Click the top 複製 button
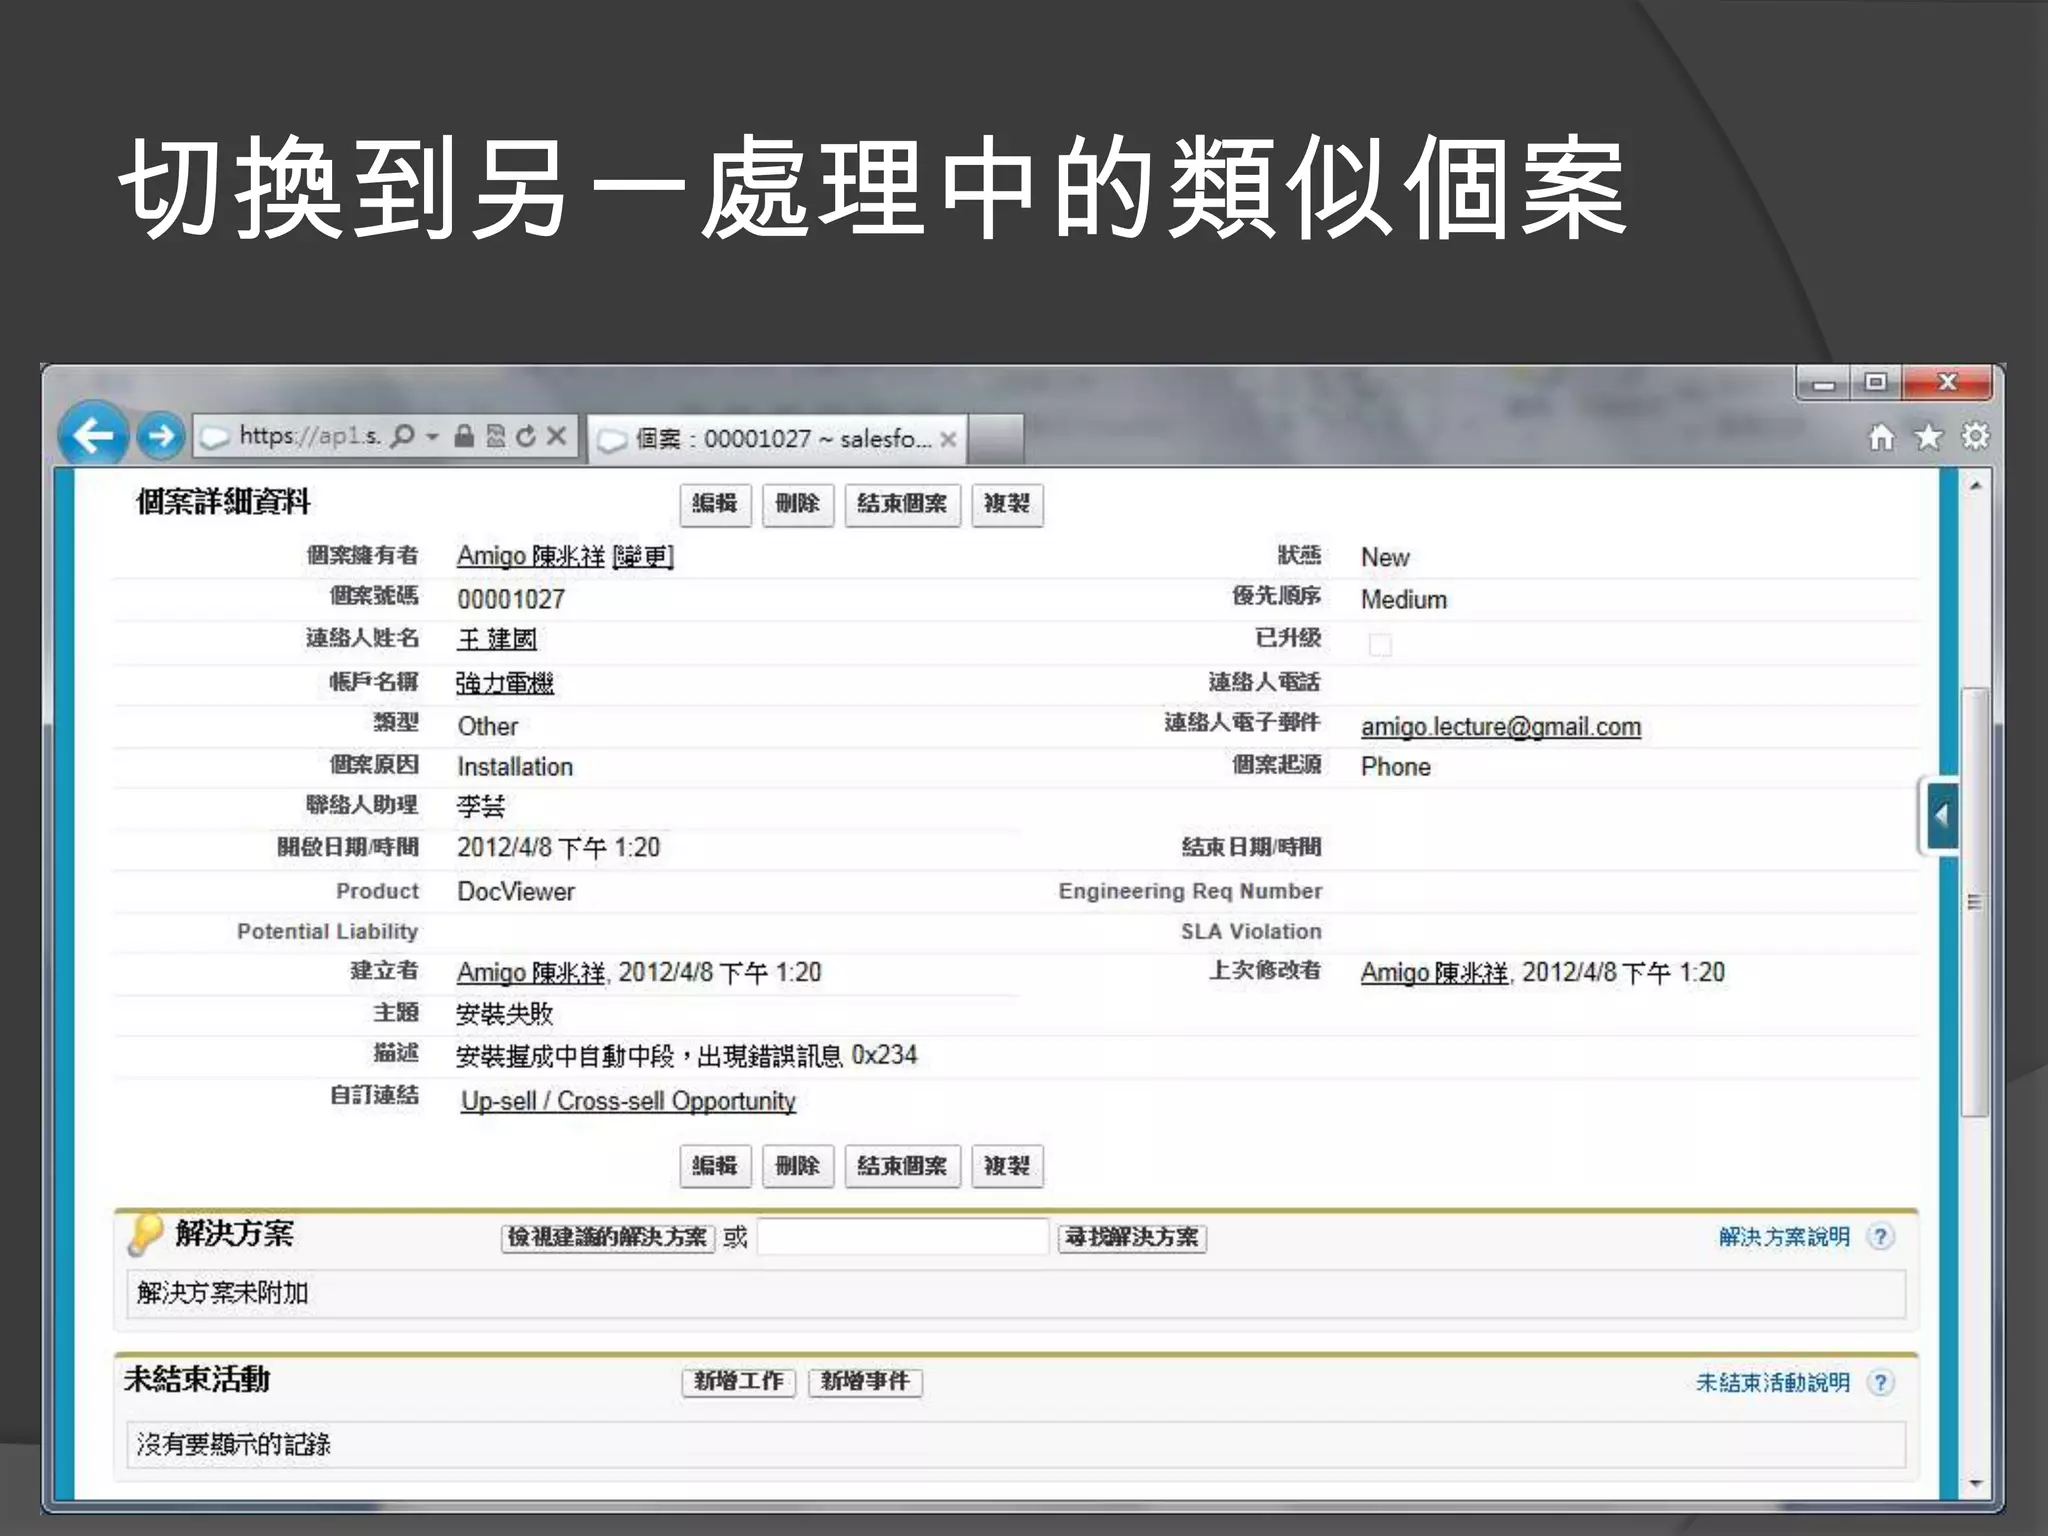This screenshot has width=2048, height=1536. (1007, 504)
